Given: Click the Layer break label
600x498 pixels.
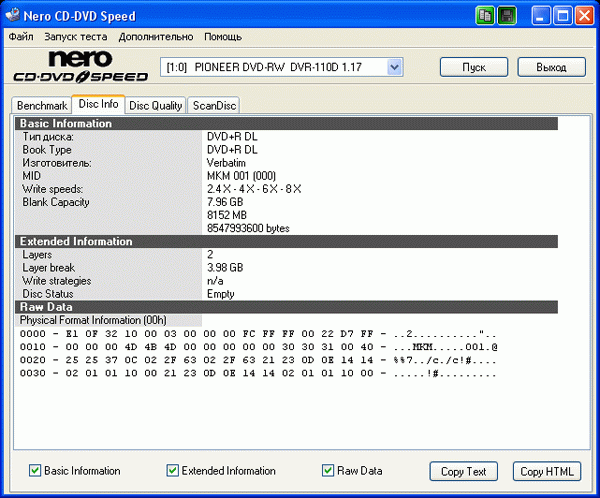Looking at the screenshot, I should click(x=48, y=268).
